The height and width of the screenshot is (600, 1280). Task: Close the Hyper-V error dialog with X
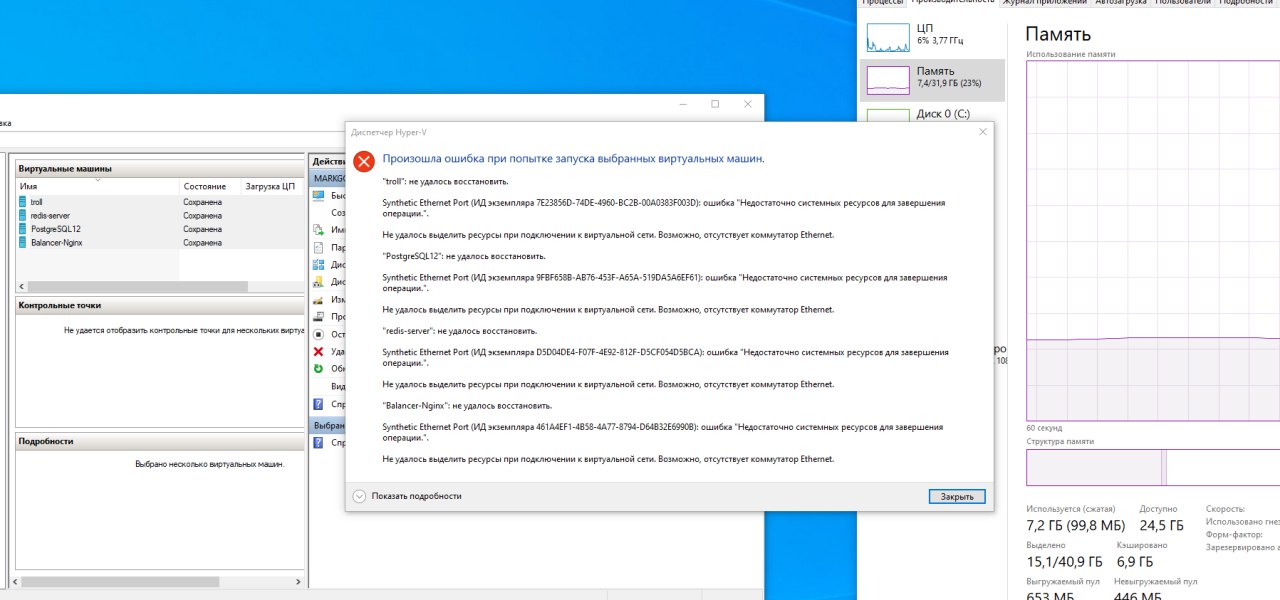point(982,131)
